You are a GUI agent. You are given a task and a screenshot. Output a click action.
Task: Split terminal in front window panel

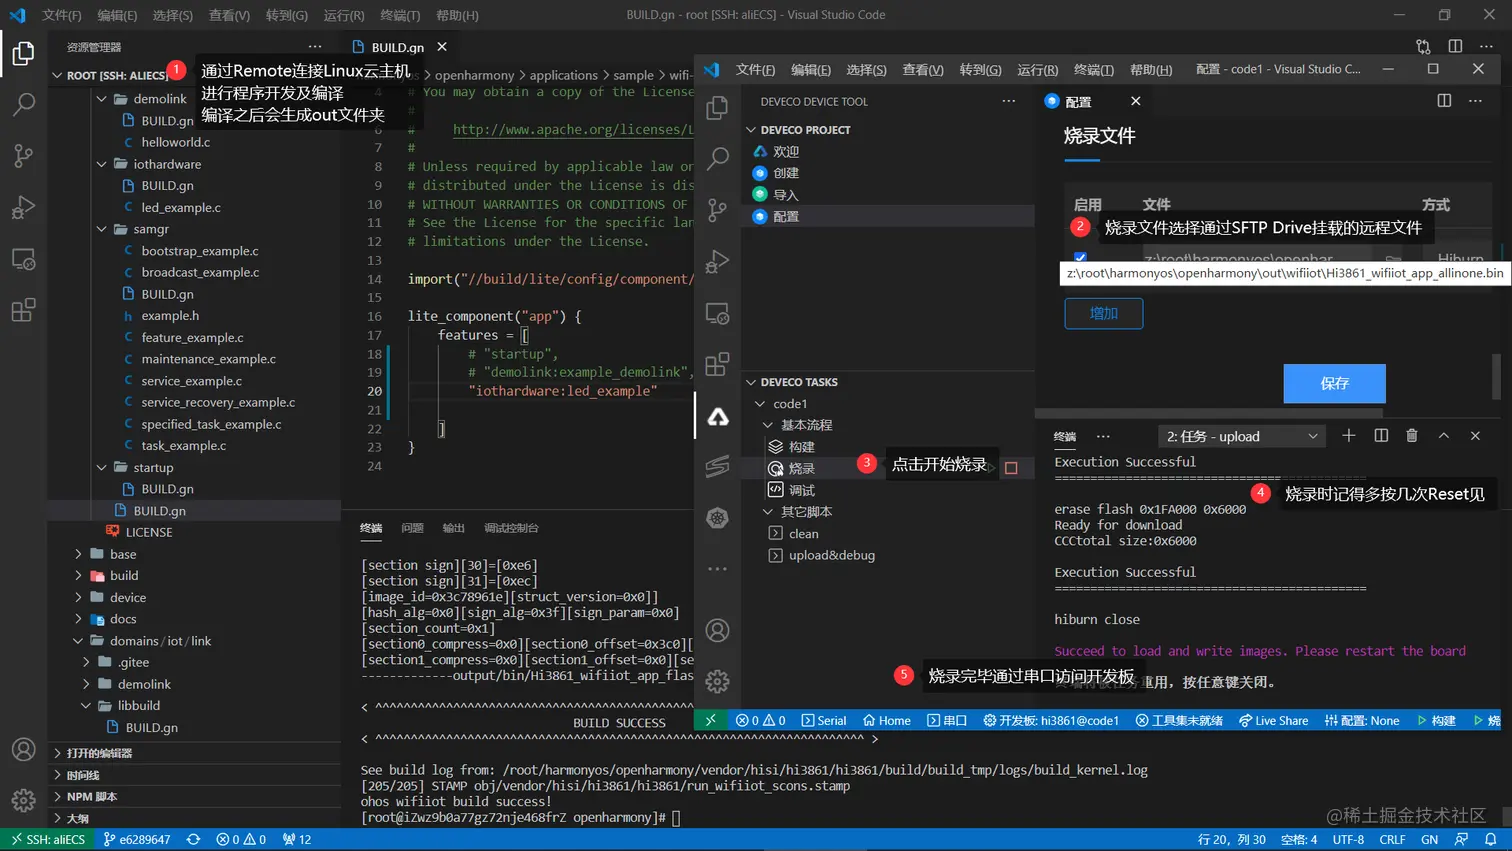click(x=1381, y=435)
